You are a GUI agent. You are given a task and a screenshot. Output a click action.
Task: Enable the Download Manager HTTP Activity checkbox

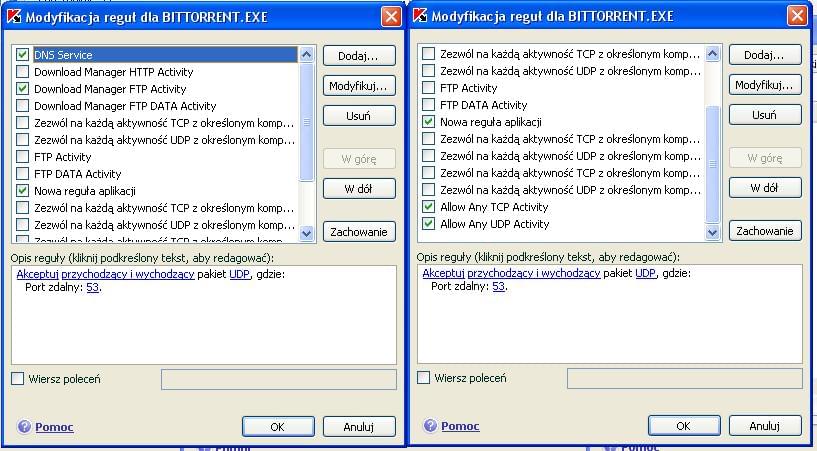pos(22,71)
